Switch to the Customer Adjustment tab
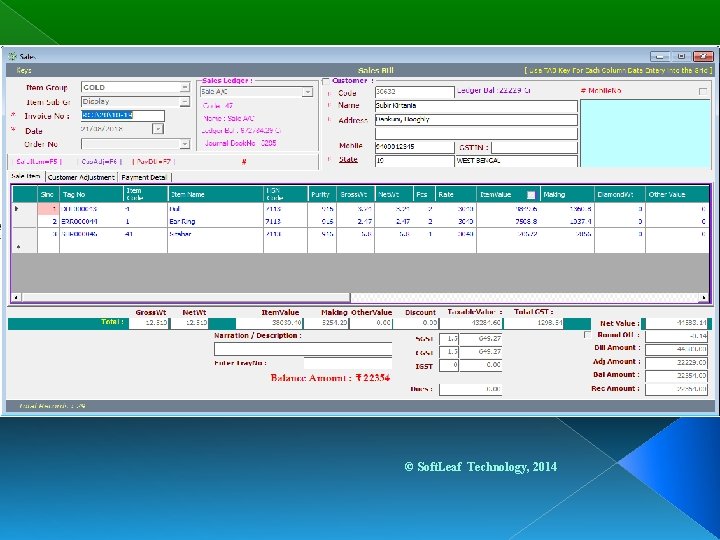The width and height of the screenshot is (720, 540). [x=81, y=177]
